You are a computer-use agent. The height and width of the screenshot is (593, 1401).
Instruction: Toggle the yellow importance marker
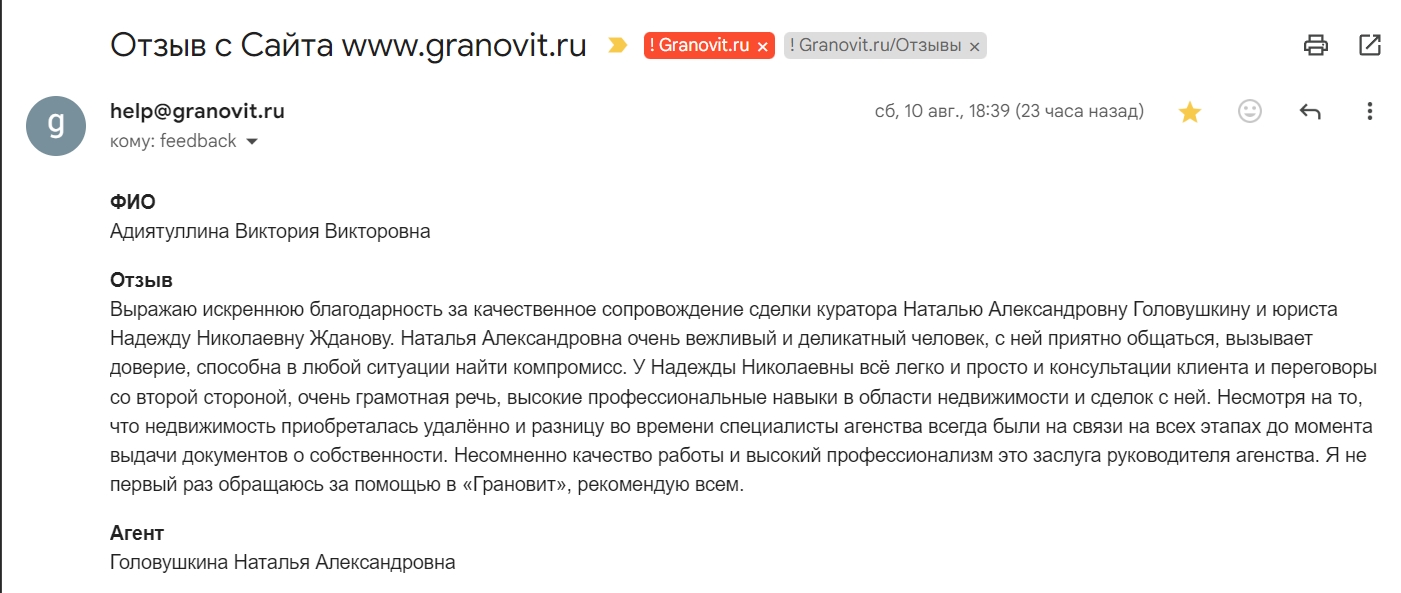[618, 45]
